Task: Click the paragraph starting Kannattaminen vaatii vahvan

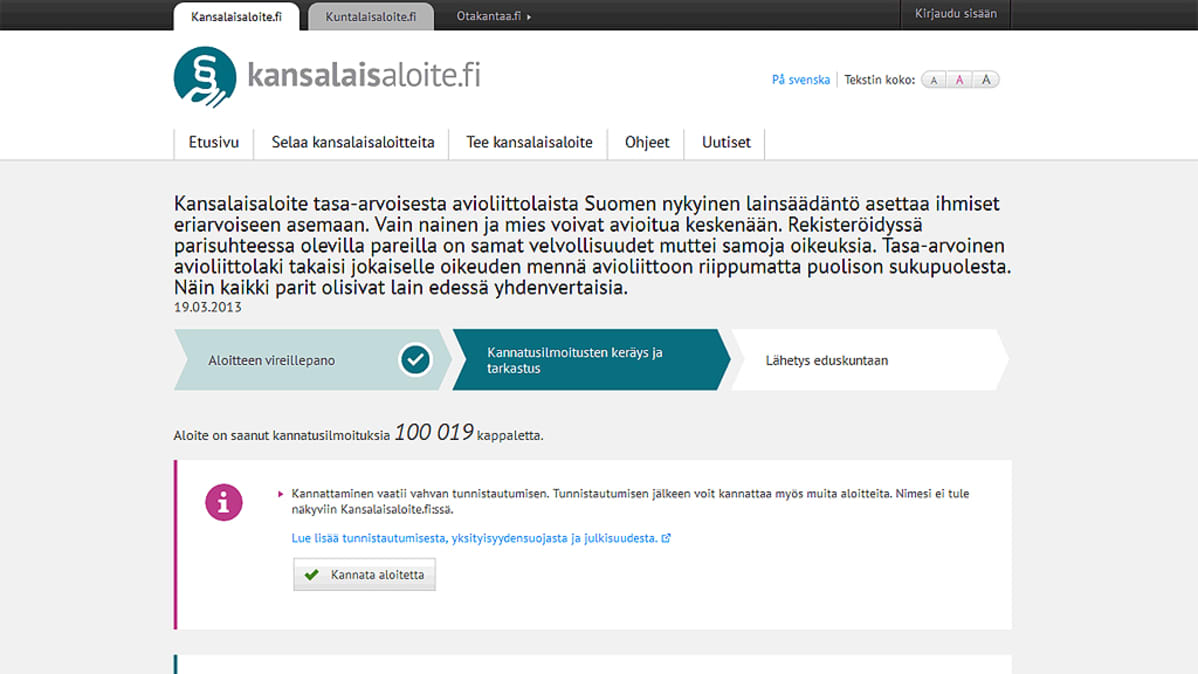Action: point(630,501)
